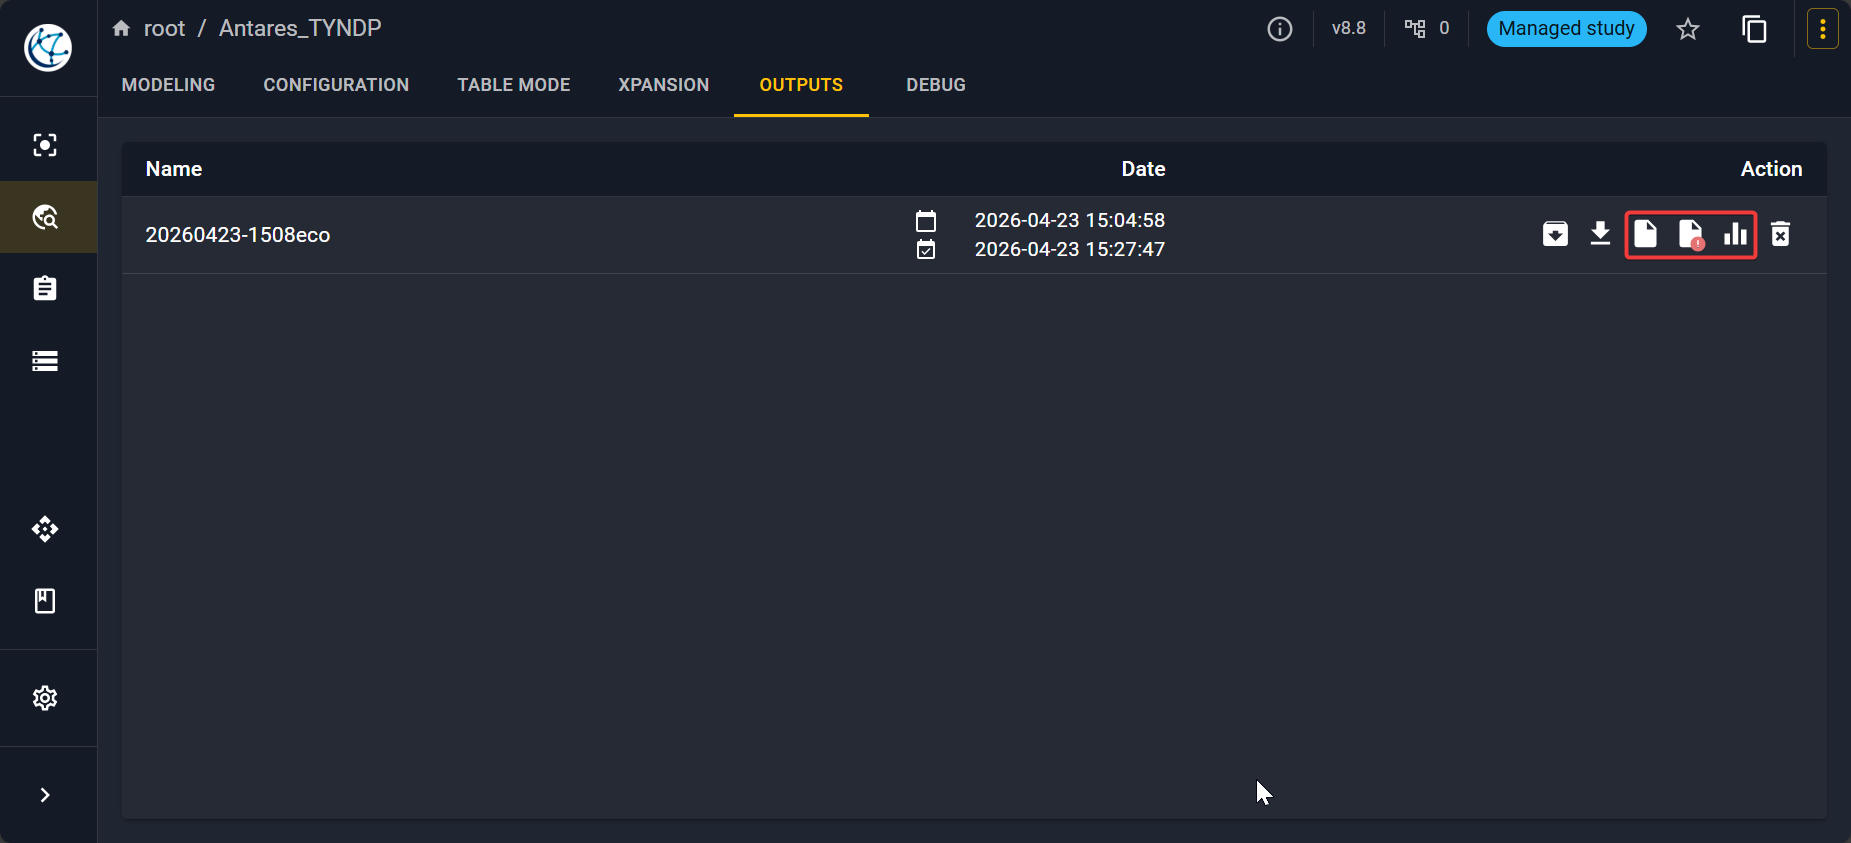This screenshot has width=1851, height=843.
Task: Go to home via house icon
Action: click(121, 28)
